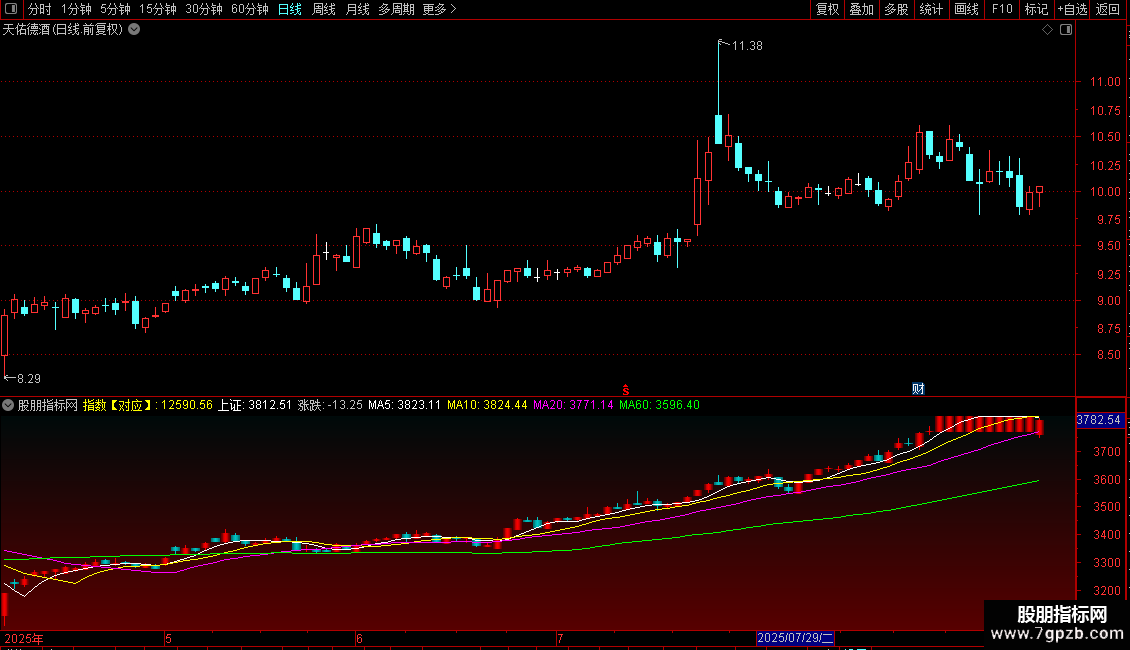Click the MA10: 3824.44 readout

tap(487, 405)
